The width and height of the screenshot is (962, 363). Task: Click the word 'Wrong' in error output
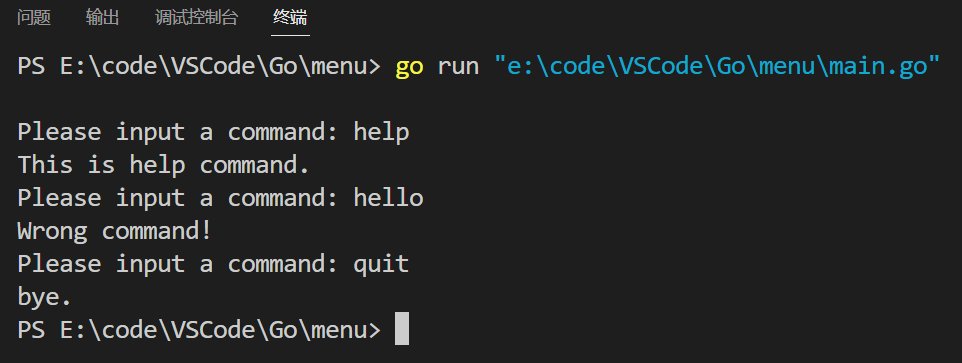pyautogui.click(x=52, y=231)
